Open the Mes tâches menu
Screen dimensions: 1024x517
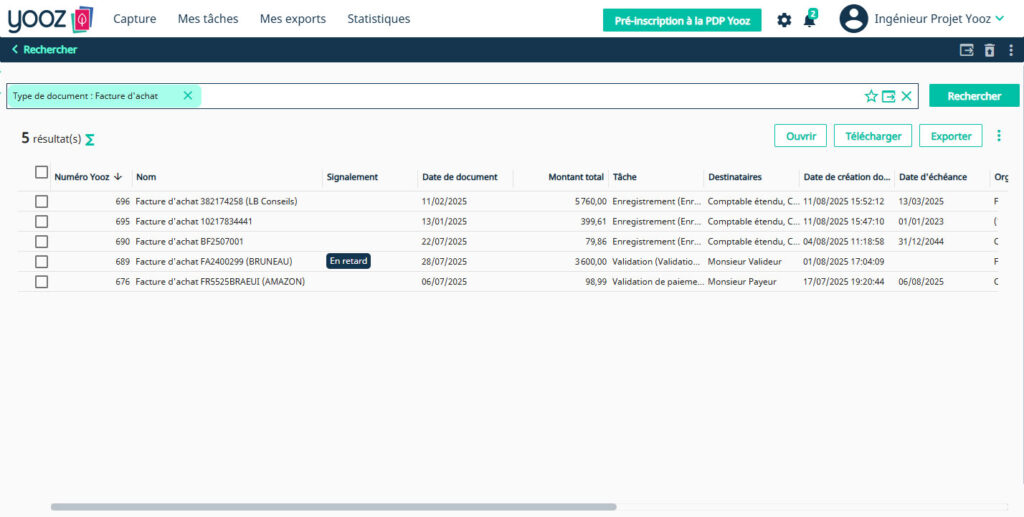[x=208, y=19]
